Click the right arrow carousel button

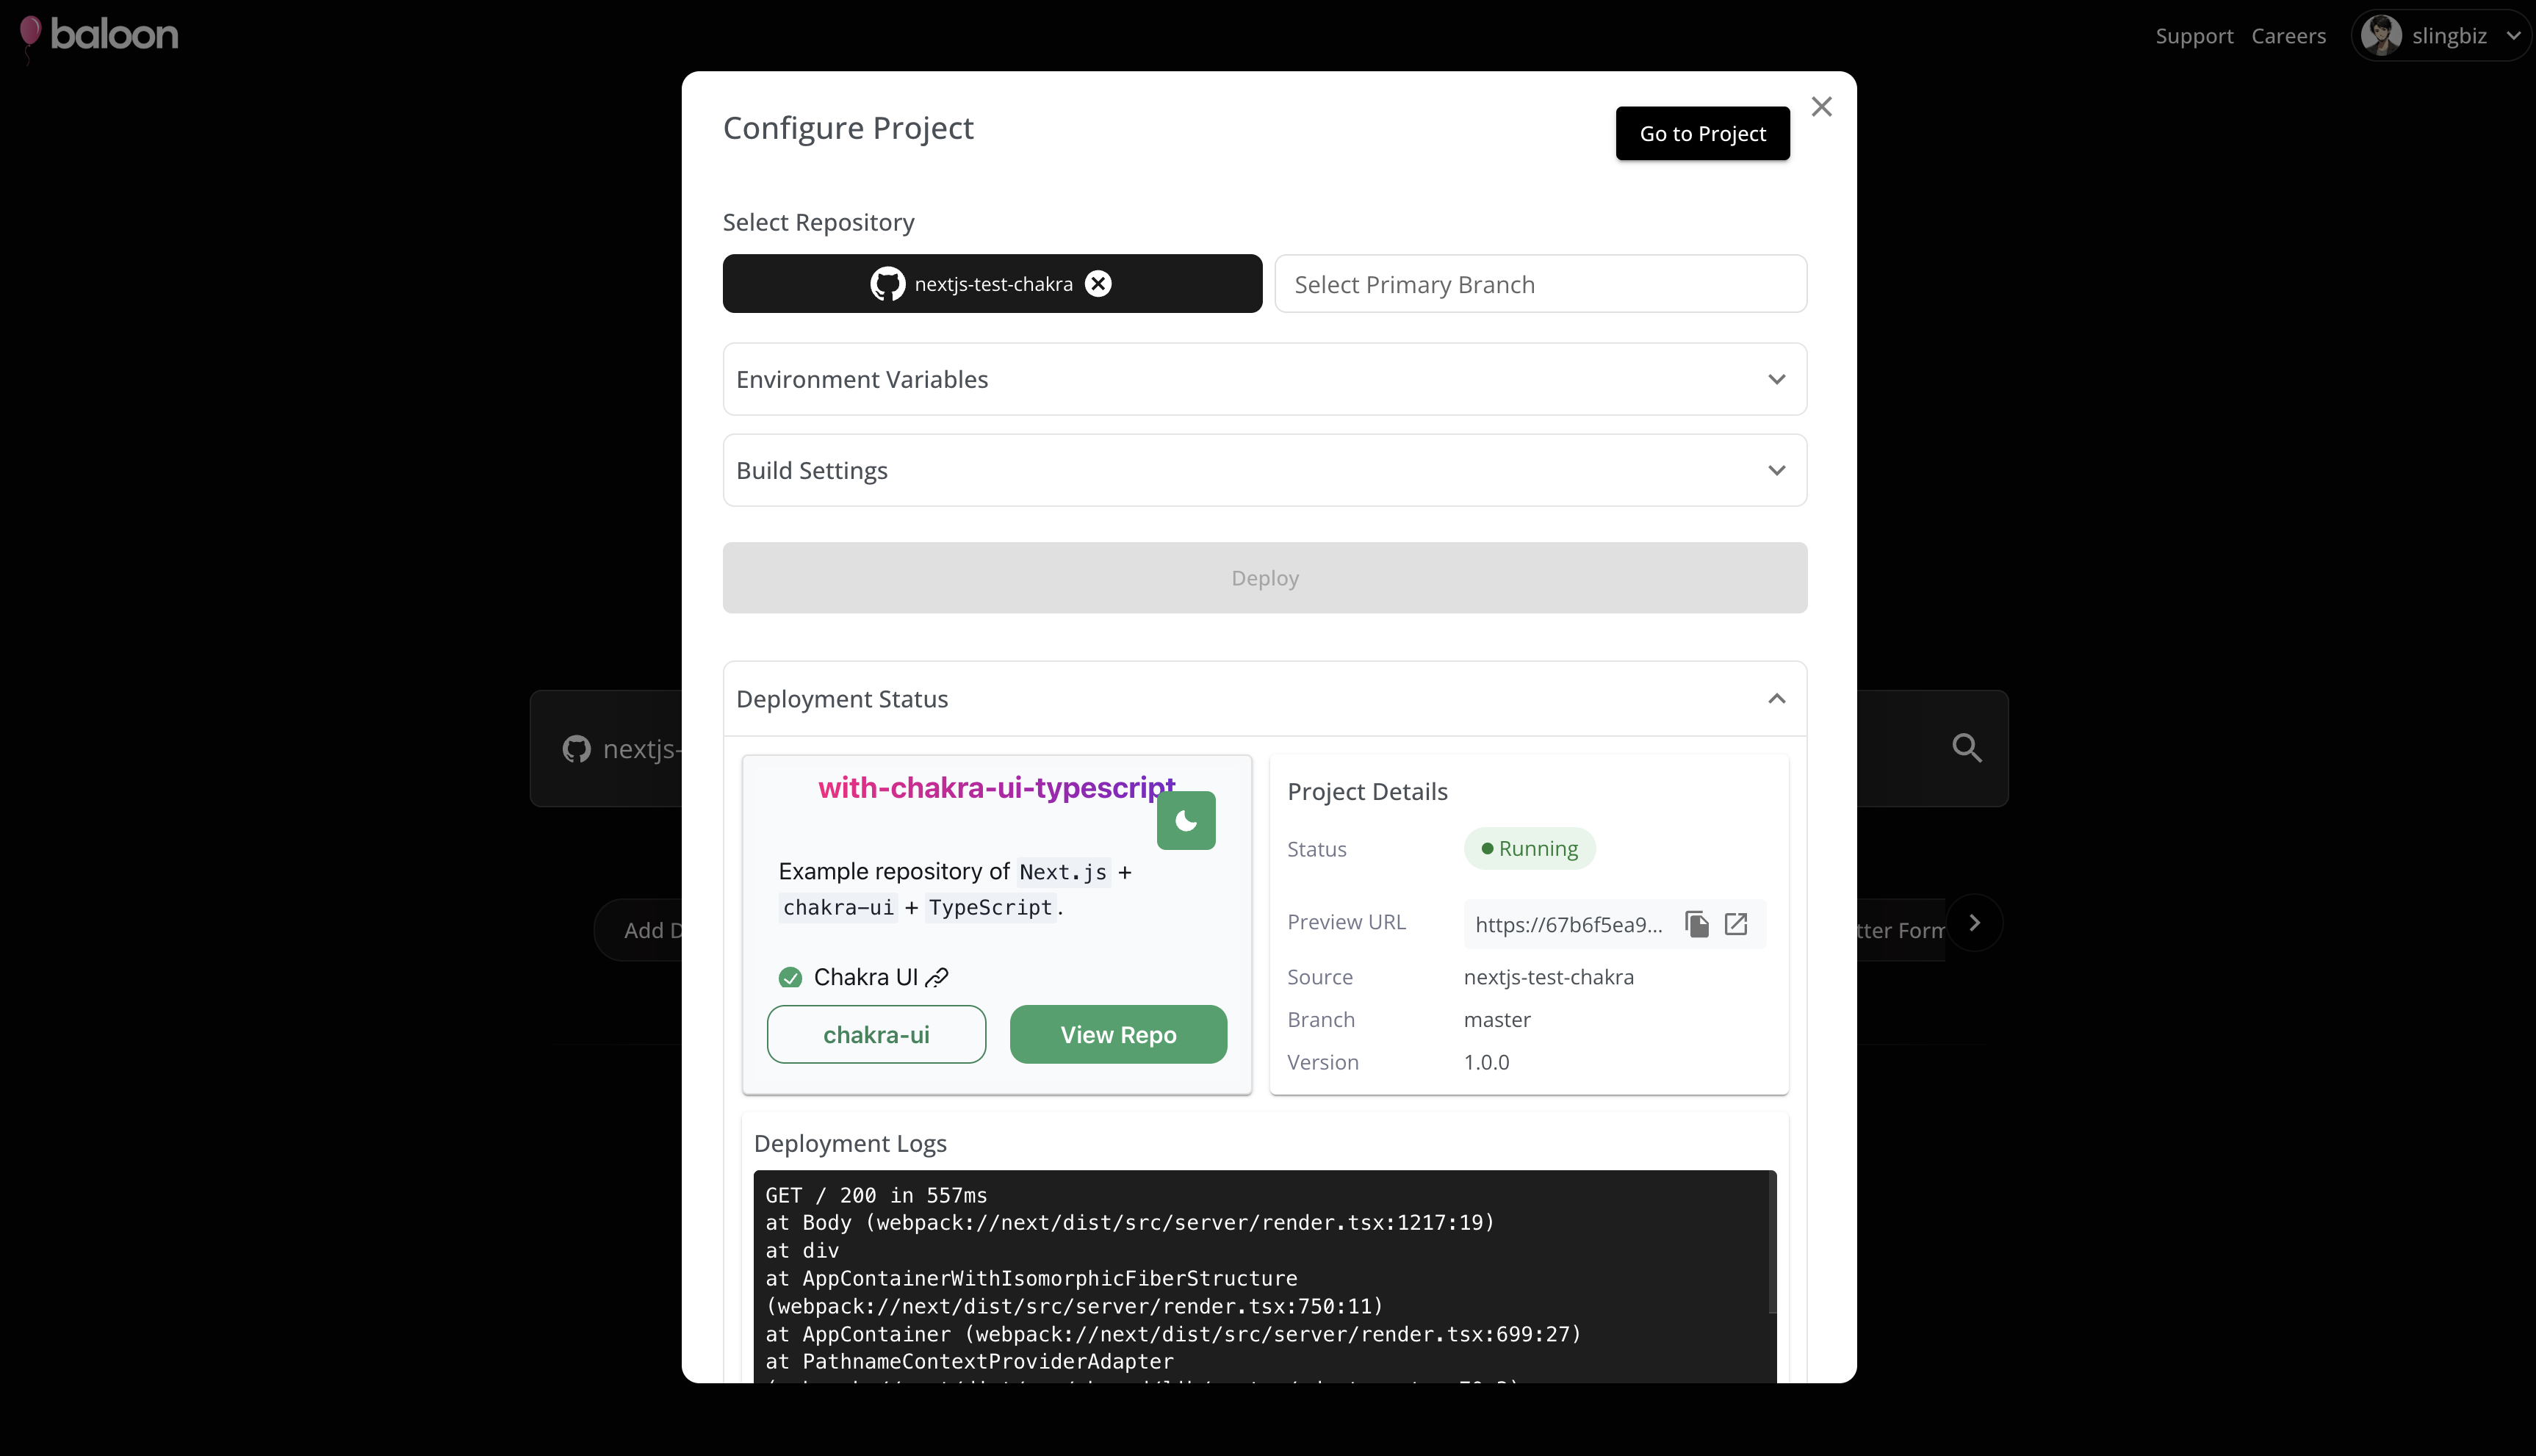point(1974,923)
